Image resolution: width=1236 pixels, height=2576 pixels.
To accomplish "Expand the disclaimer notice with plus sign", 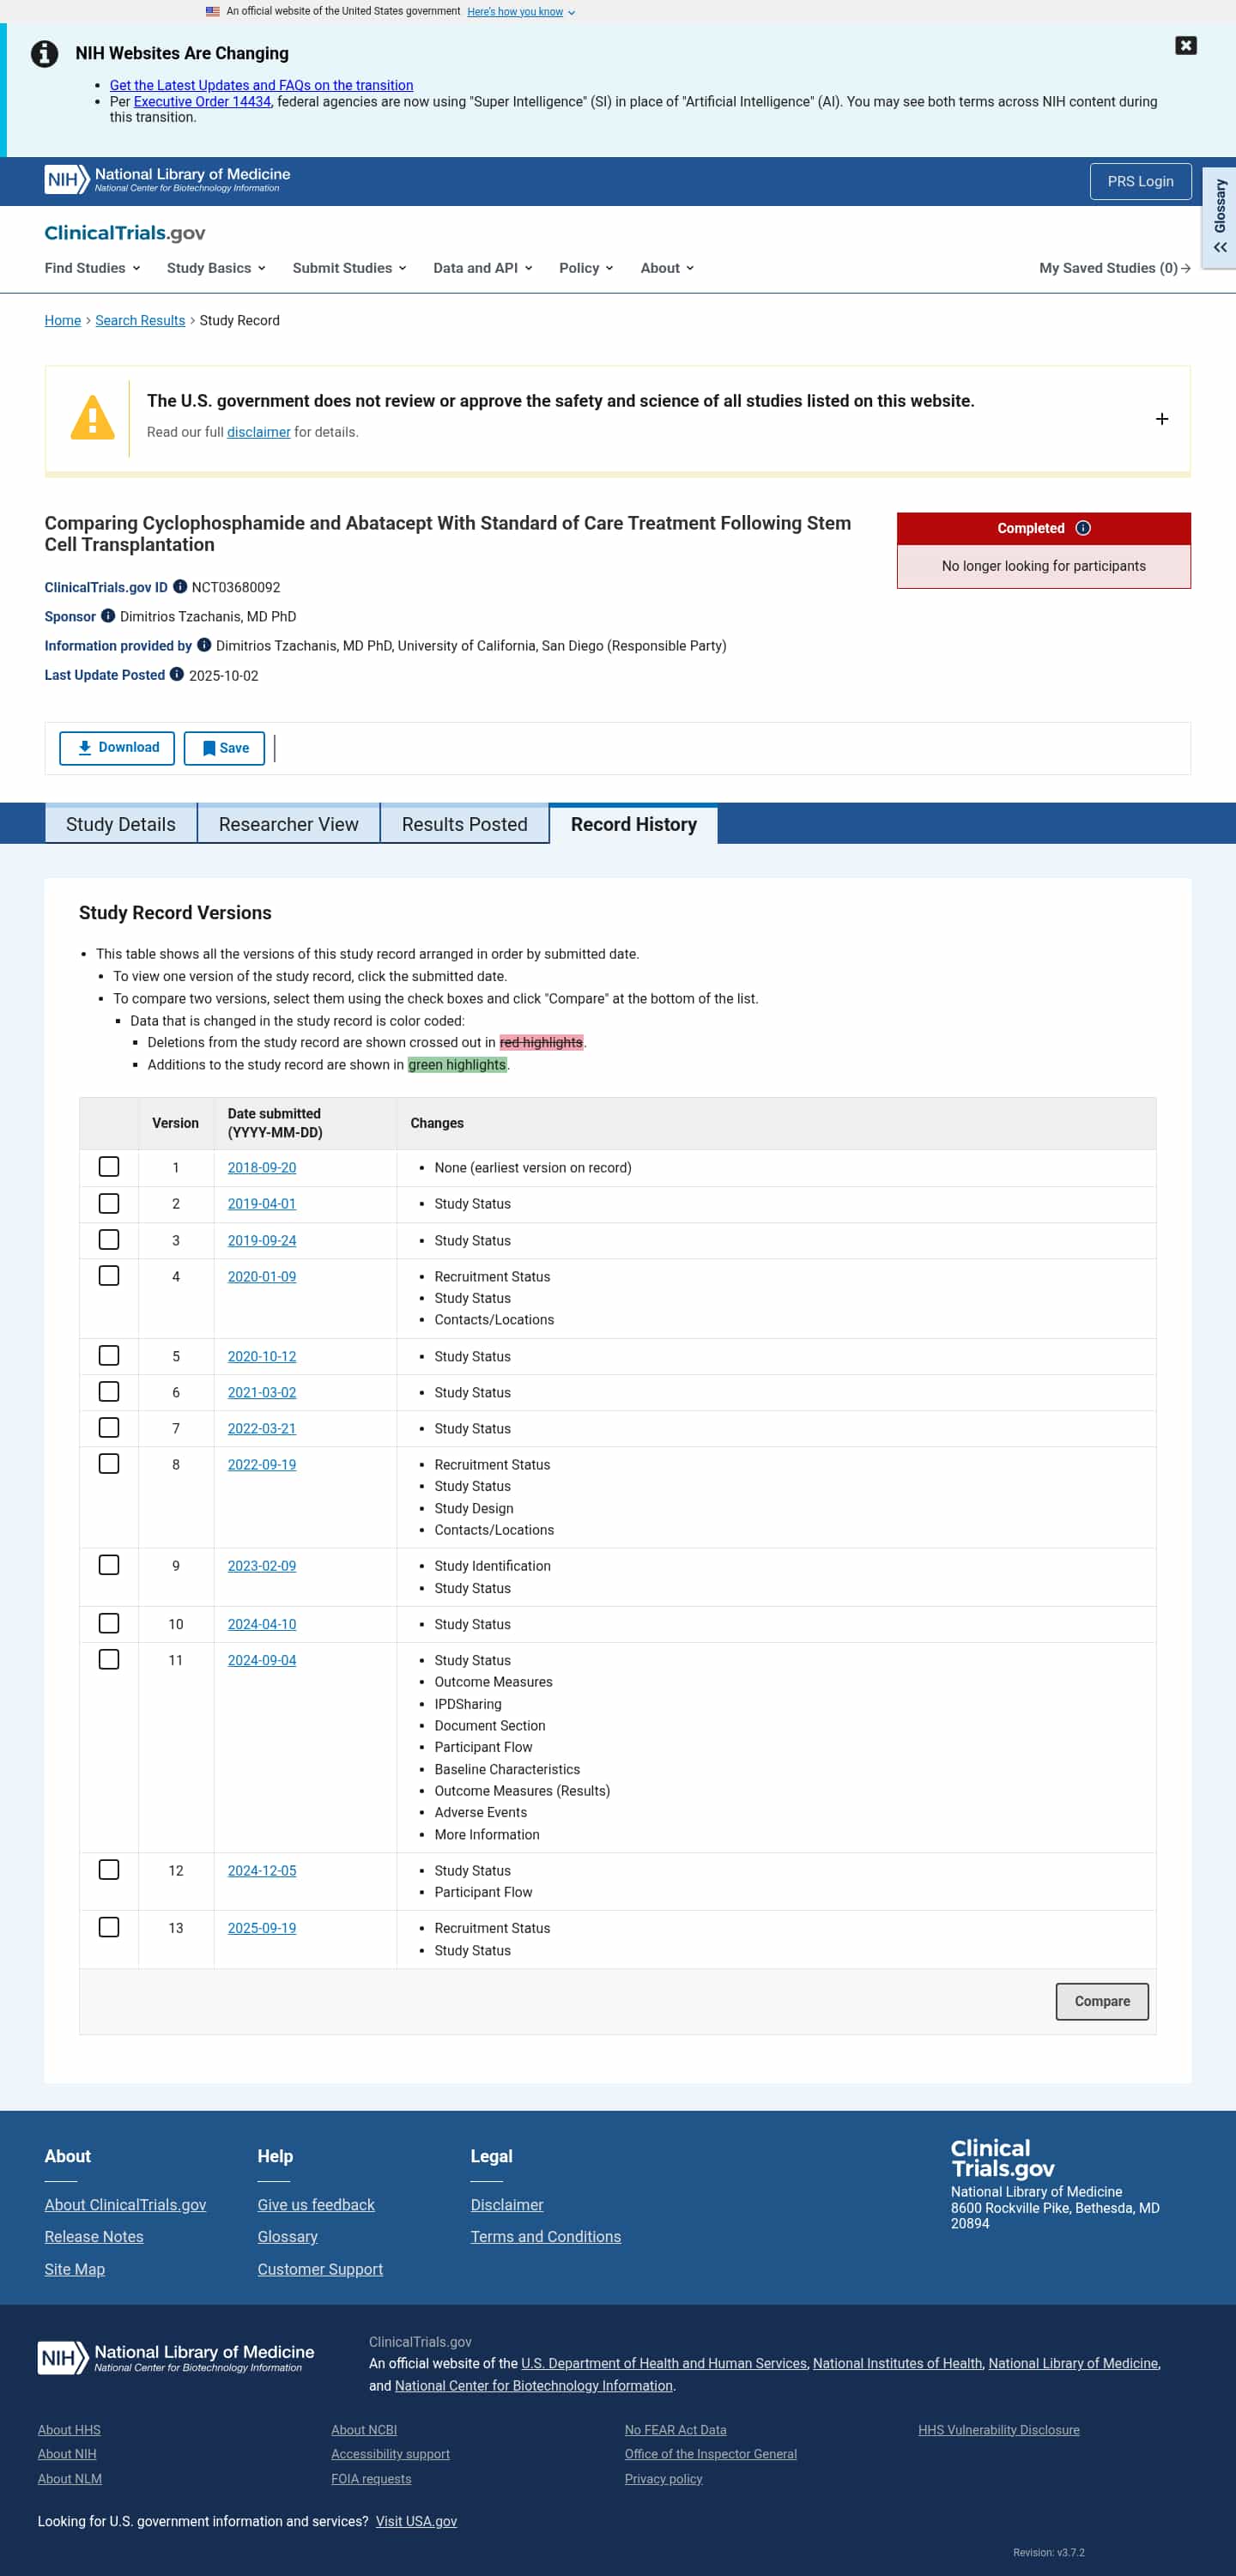I will [x=1162, y=419].
